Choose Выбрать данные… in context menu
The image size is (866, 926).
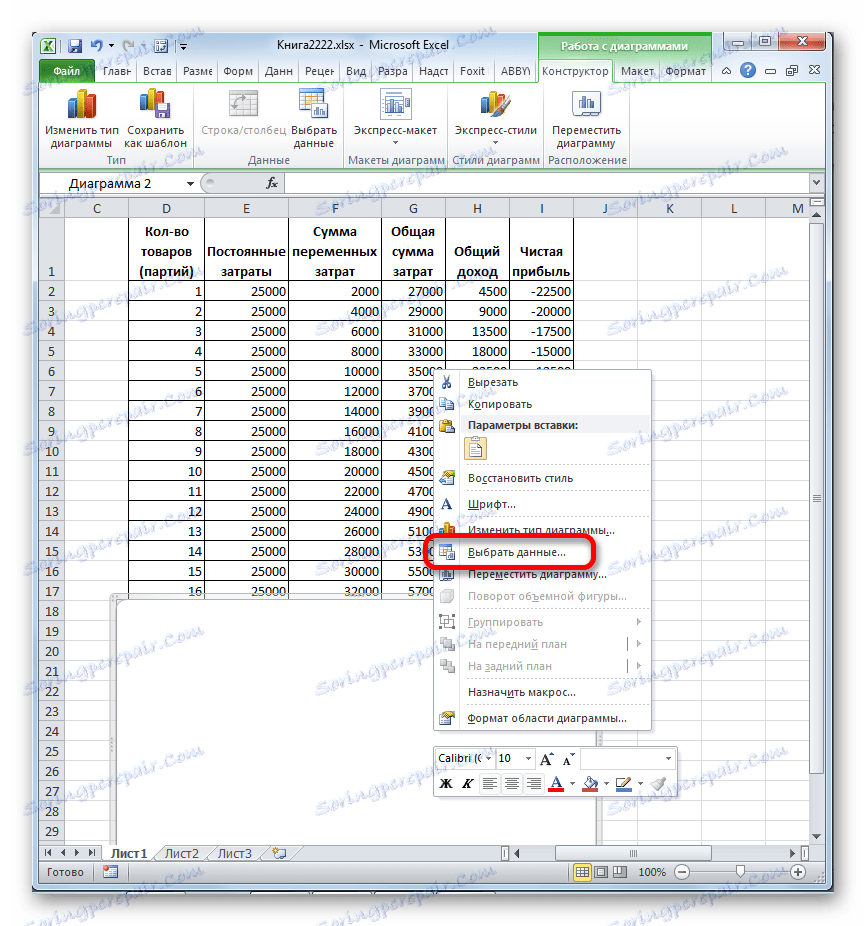(543, 552)
